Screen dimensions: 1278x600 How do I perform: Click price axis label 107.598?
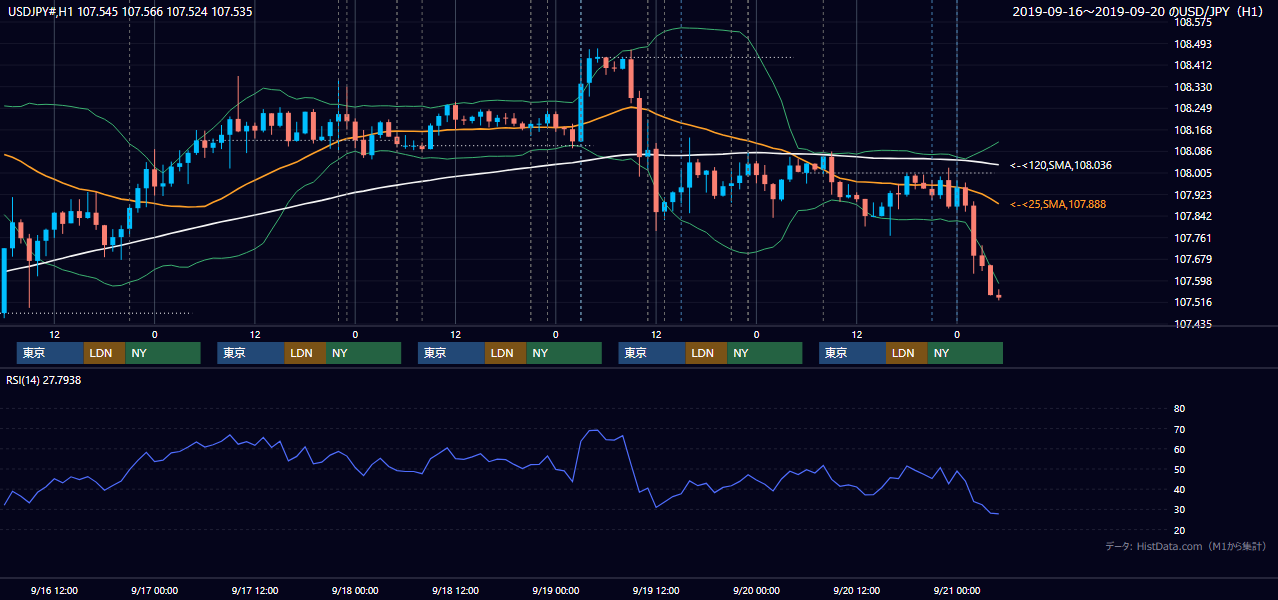click(x=1192, y=281)
